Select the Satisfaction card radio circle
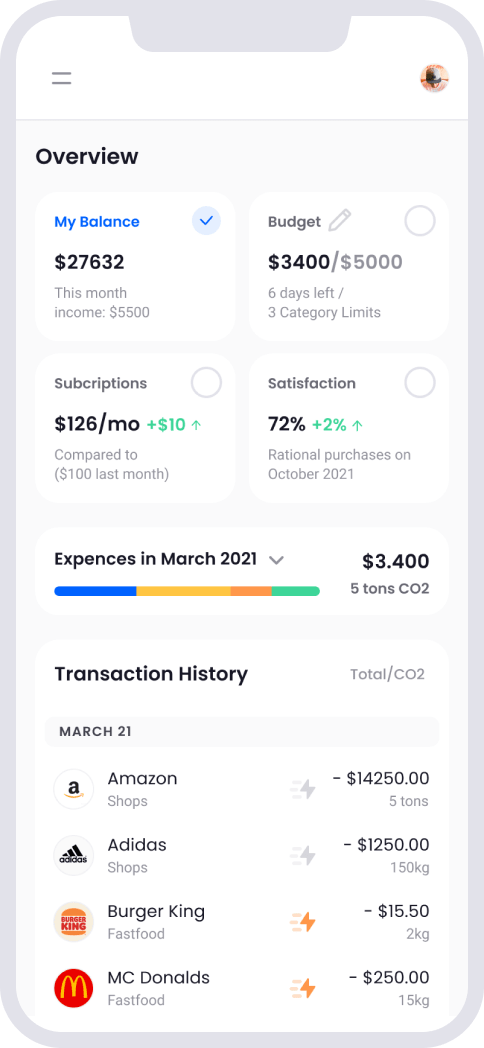Screen dimensions: 484x1048 pyautogui.click(x=420, y=383)
